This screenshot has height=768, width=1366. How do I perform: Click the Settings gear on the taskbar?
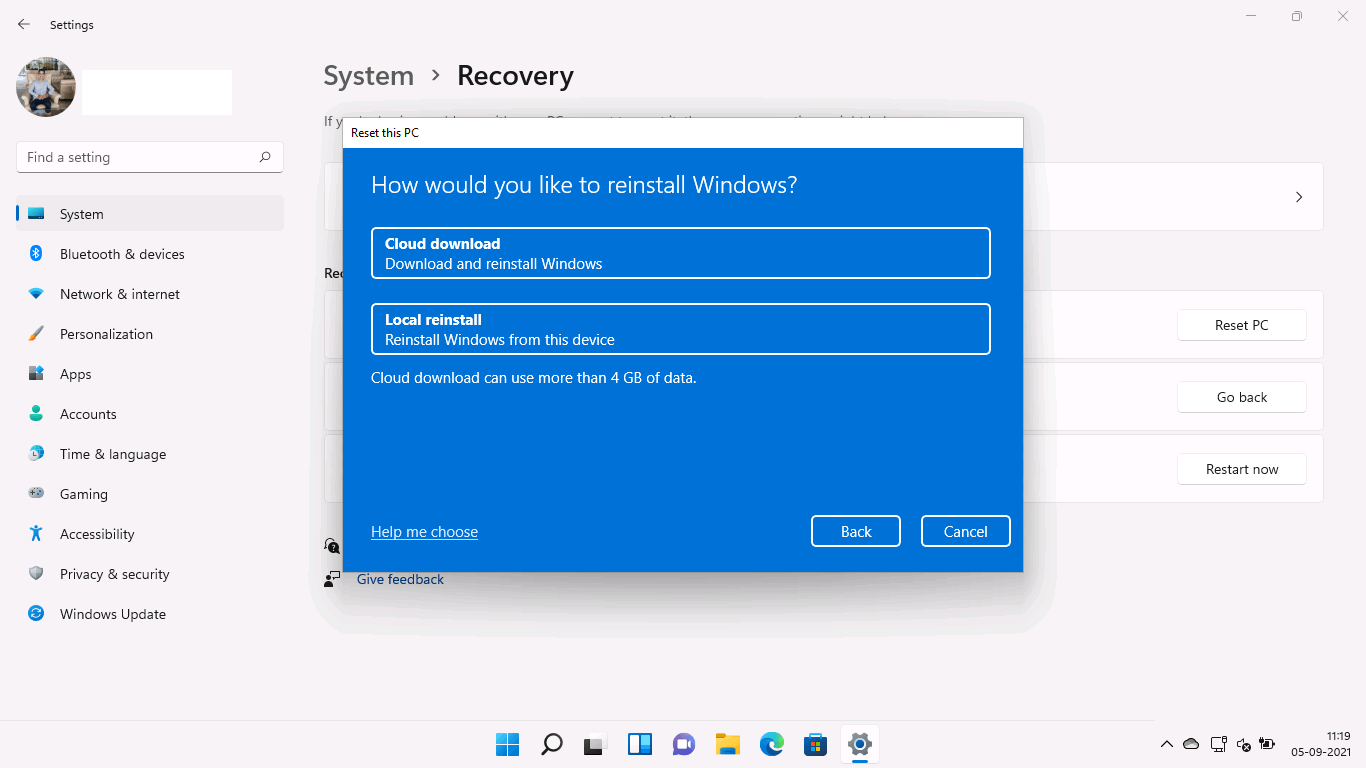click(x=860, y=744)
